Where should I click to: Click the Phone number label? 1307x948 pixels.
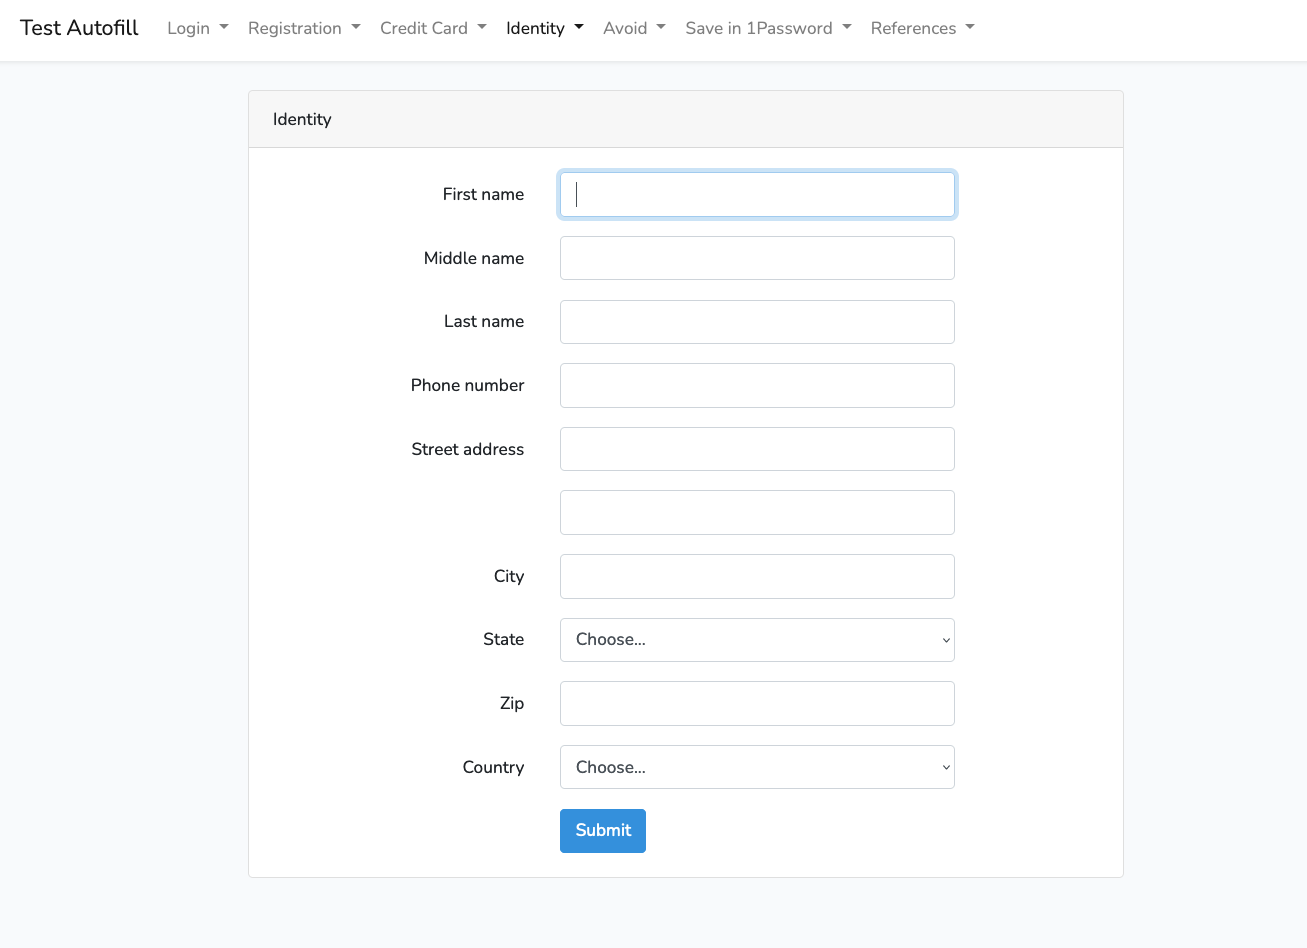(x=467, y=385)
